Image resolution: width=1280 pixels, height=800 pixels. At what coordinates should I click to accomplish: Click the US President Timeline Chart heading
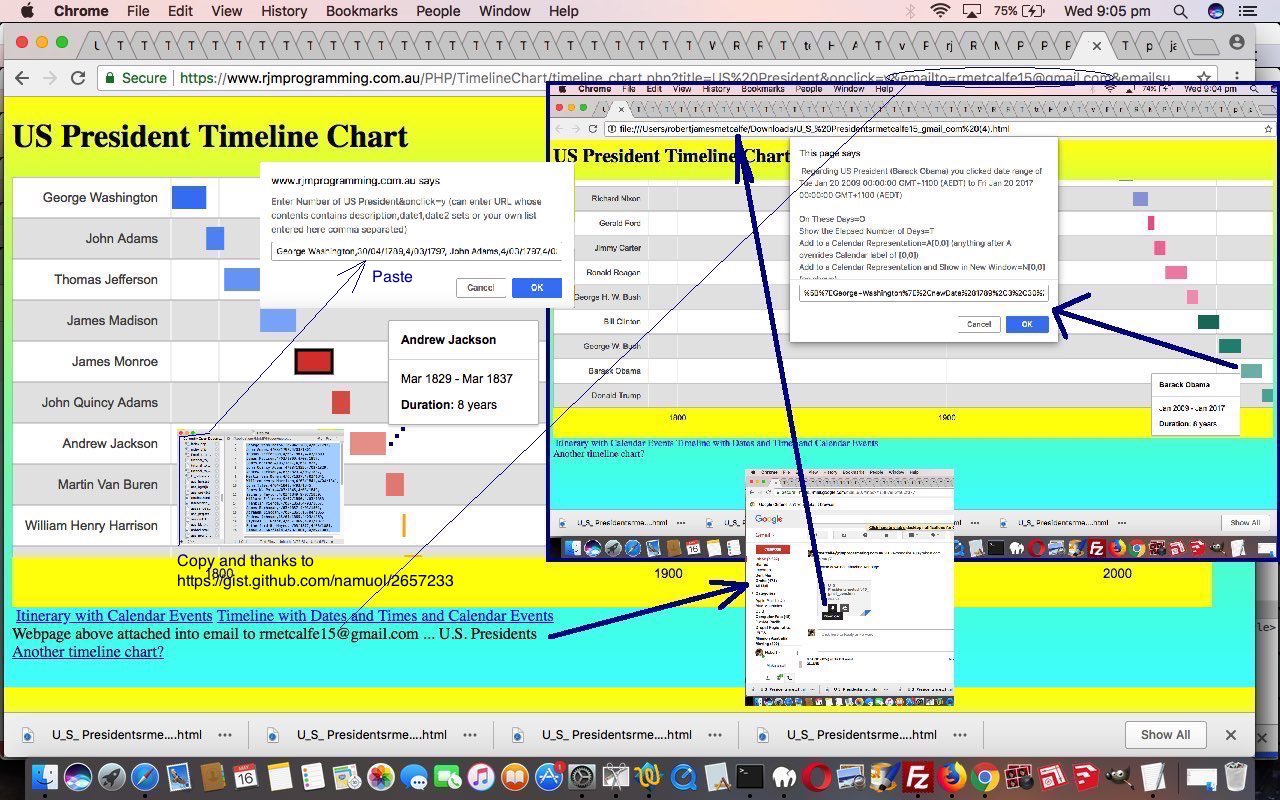pos(210,136)
